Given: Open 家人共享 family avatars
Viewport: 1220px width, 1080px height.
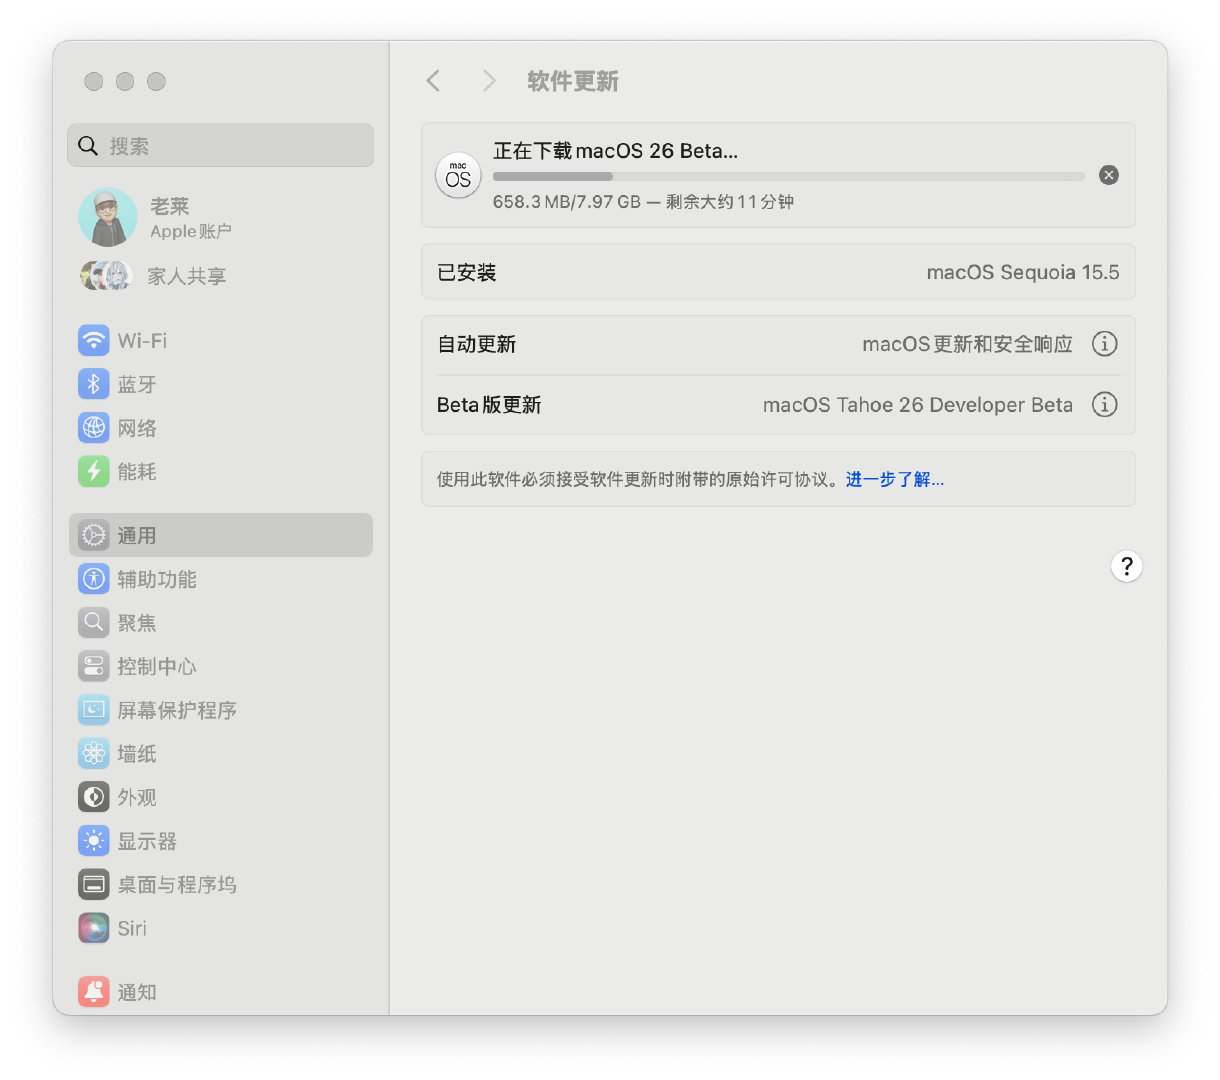Looking at the screenshot, I should pyautogui.click(x=106, y=275).
